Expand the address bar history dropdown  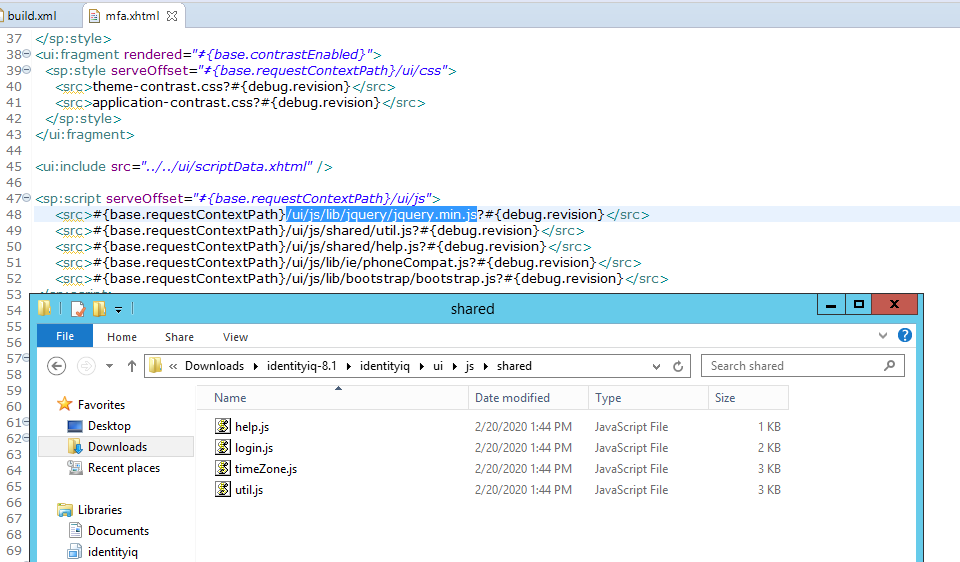655,366
